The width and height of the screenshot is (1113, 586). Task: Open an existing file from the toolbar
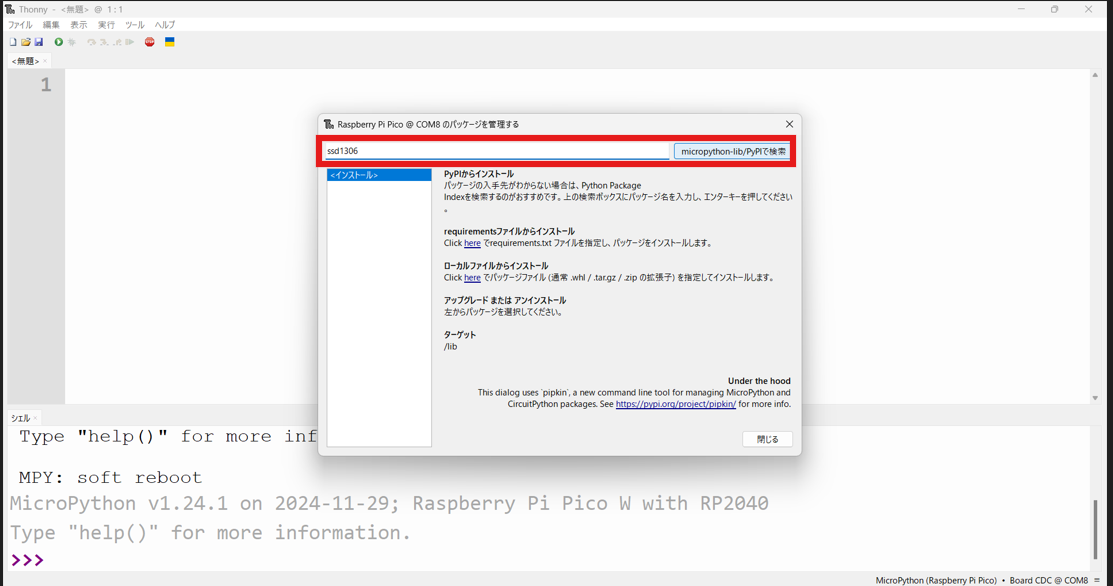pyautogui.click(x=25, y=41)
